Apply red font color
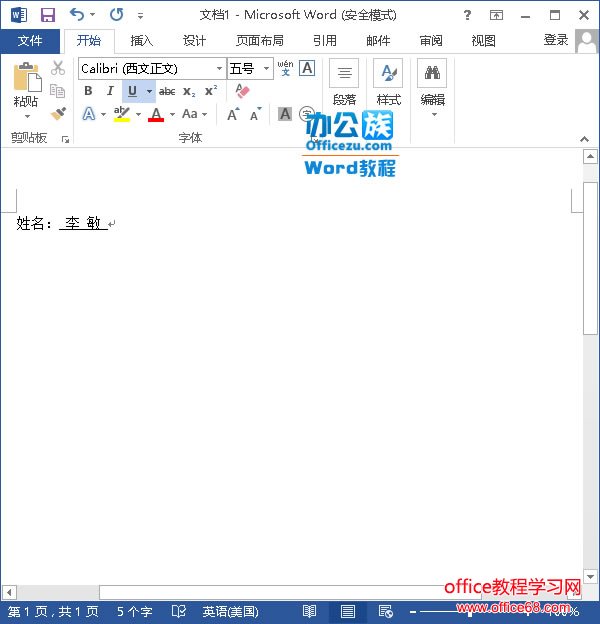The image size is (600, 624). pyautogui.click(x=156, y=114)
